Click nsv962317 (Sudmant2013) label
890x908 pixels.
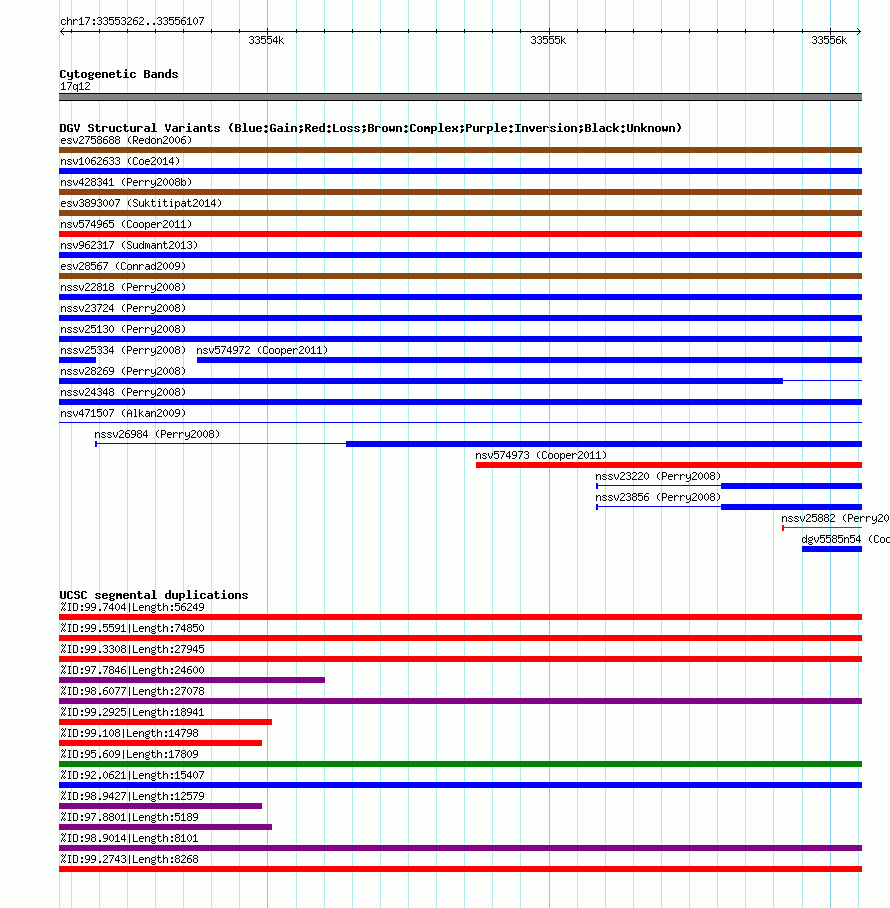point(129,245)
